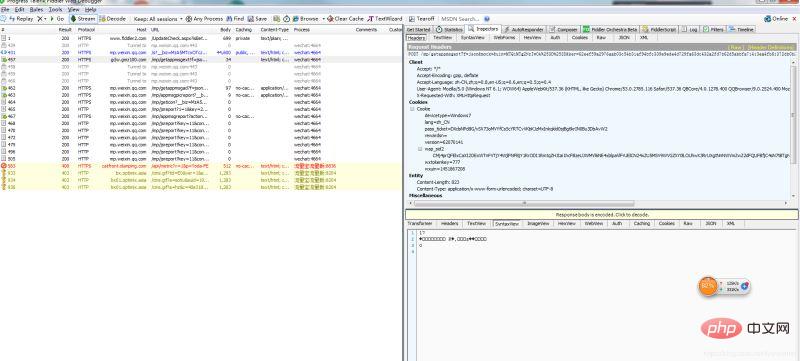Click the WinConfig comment bubble icon
Screen dimensions: 800x361
(3, 19)
